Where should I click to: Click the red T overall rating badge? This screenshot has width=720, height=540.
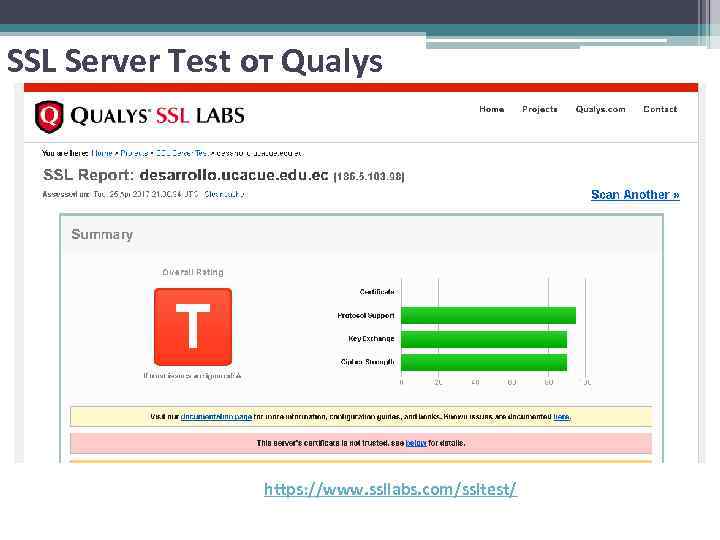tap(193, 326)
